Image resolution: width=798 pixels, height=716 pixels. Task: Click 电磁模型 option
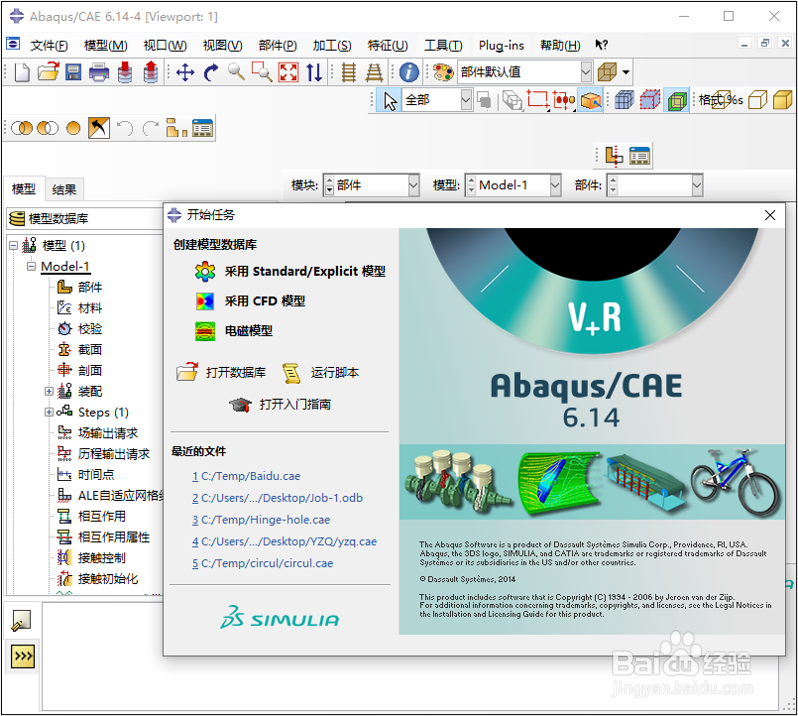tap(234, 331)
